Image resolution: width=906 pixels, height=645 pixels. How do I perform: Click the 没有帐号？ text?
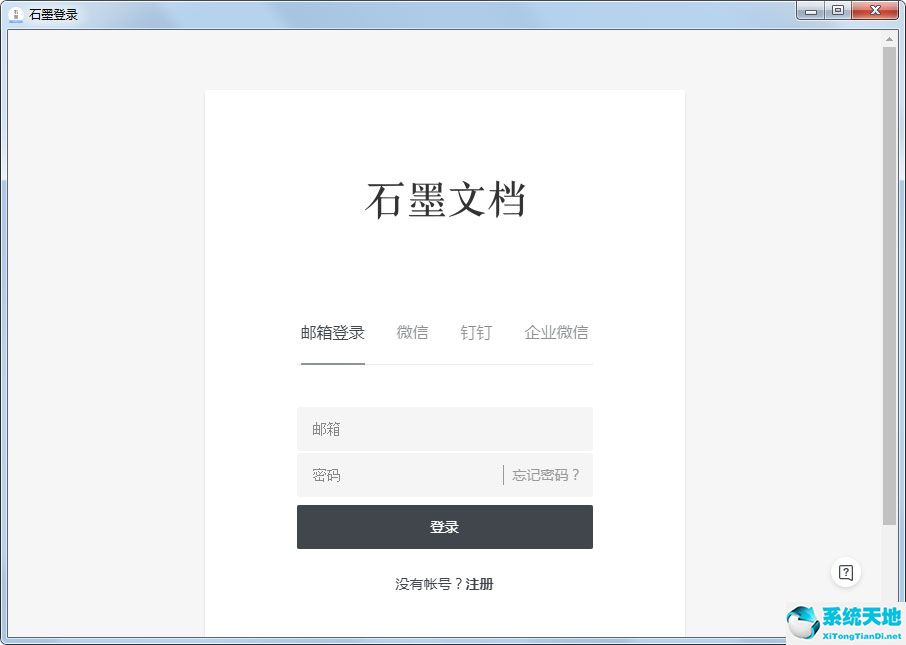tap(429, 584)
